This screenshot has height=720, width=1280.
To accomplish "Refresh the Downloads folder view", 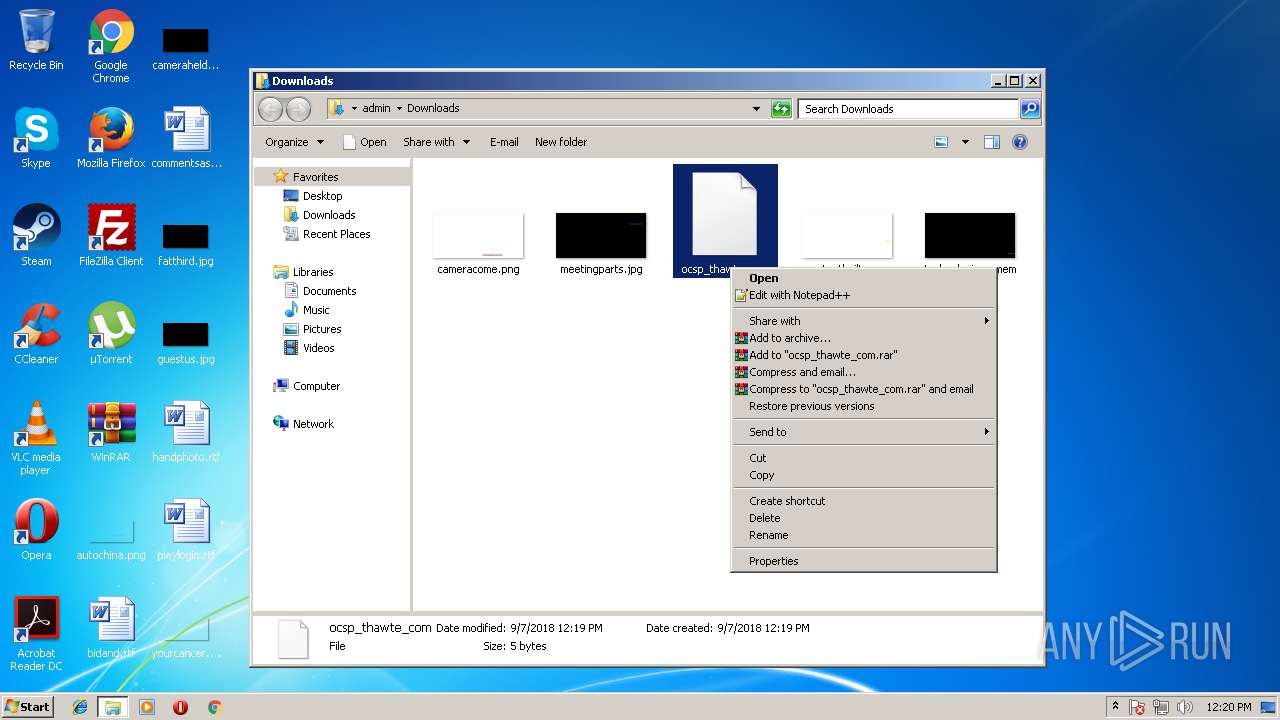I will (781, 109).
